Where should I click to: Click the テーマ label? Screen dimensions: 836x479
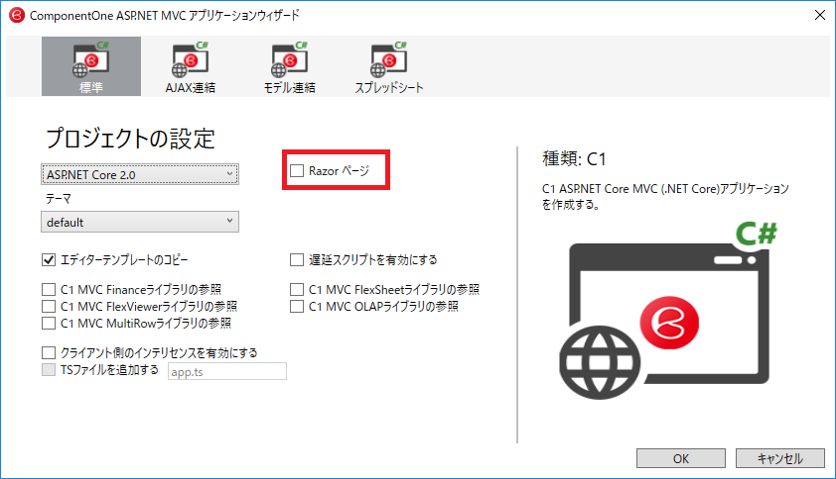click(58, 199)
